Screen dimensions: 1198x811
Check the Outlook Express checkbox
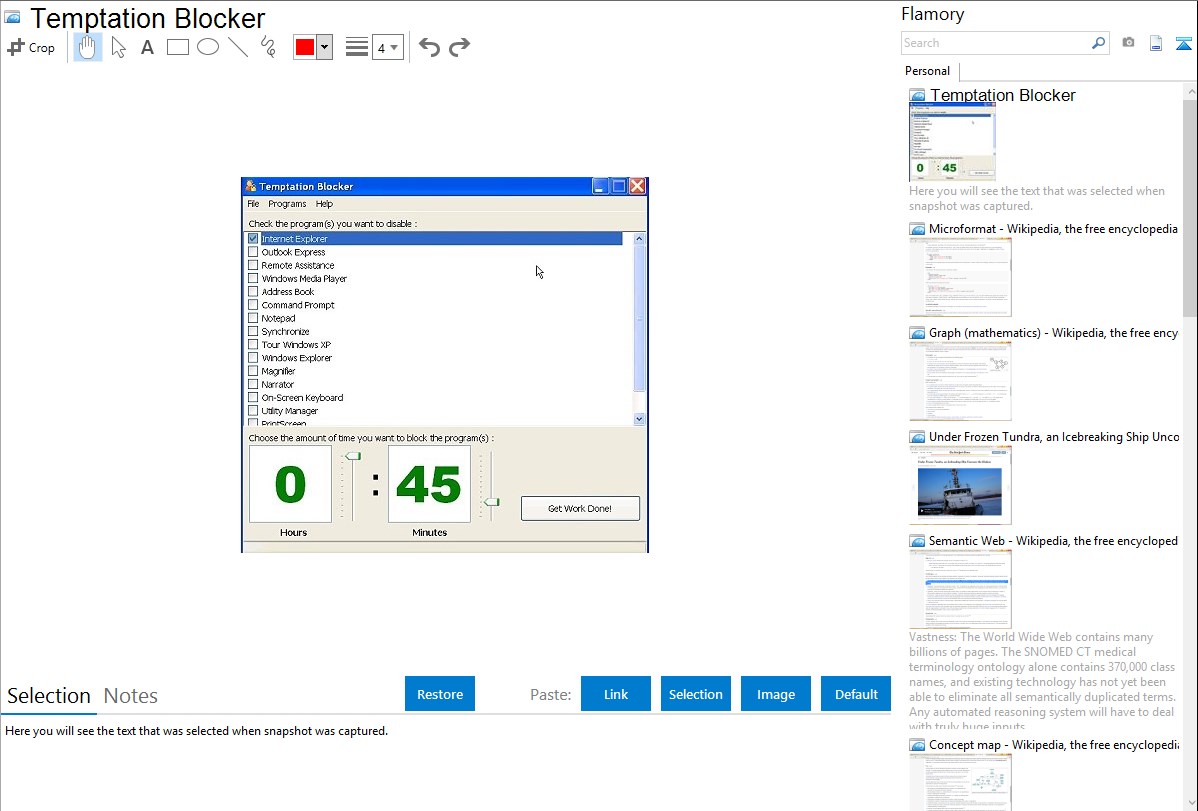pos(253,251)
